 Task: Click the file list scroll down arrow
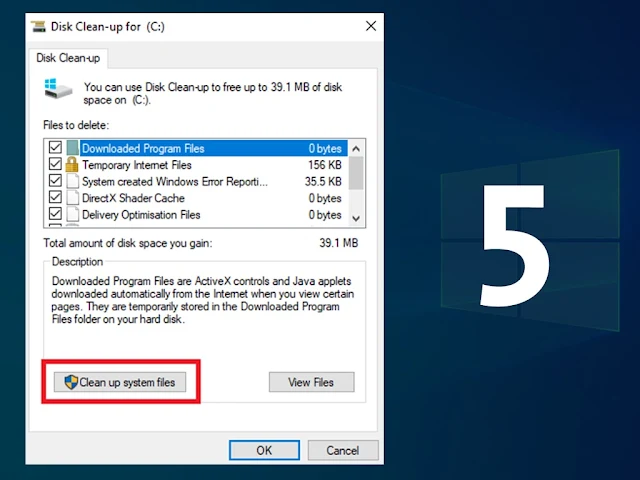click(356, 218)
